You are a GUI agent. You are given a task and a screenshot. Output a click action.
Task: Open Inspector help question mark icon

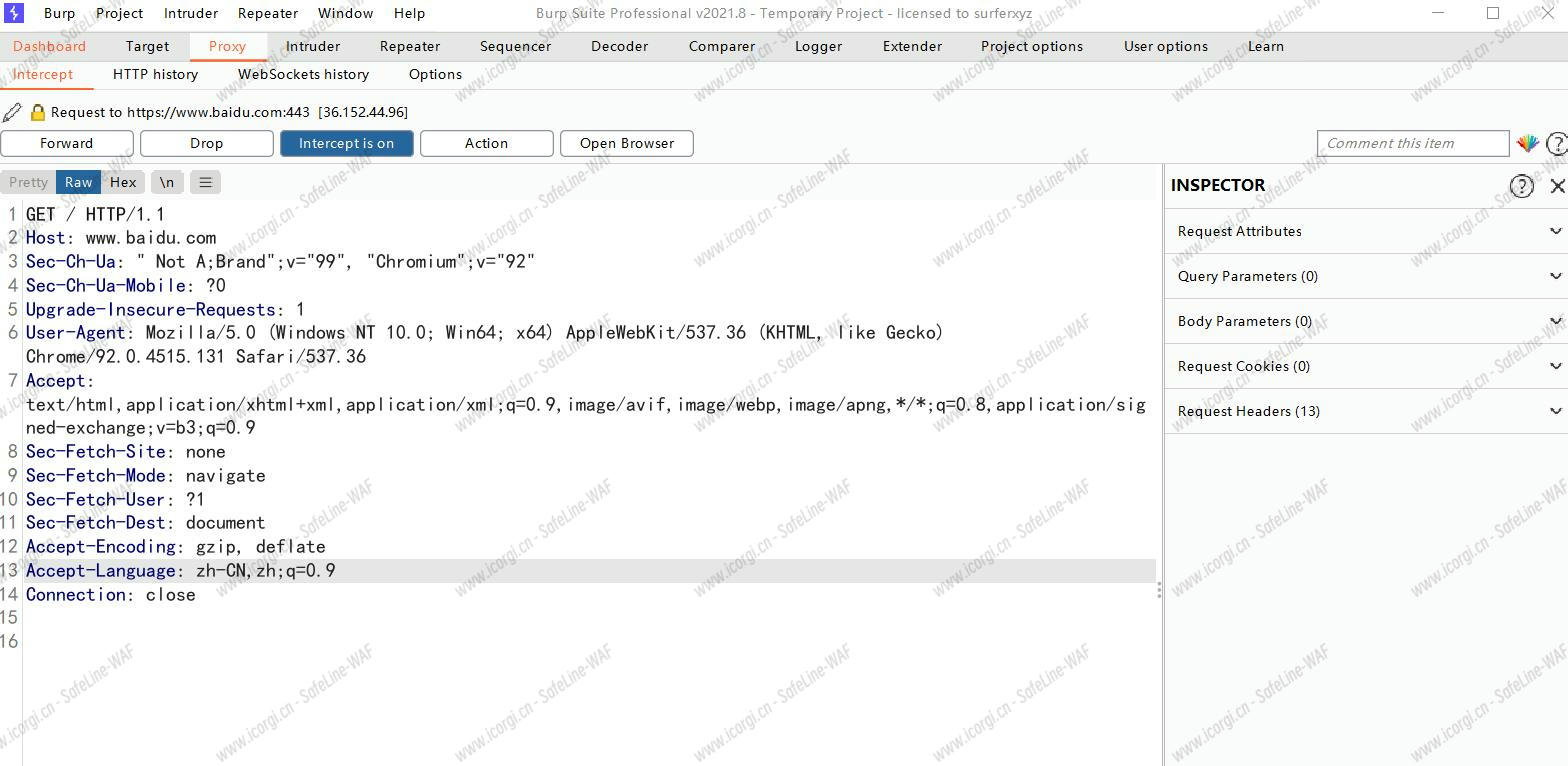[1521, 185]
